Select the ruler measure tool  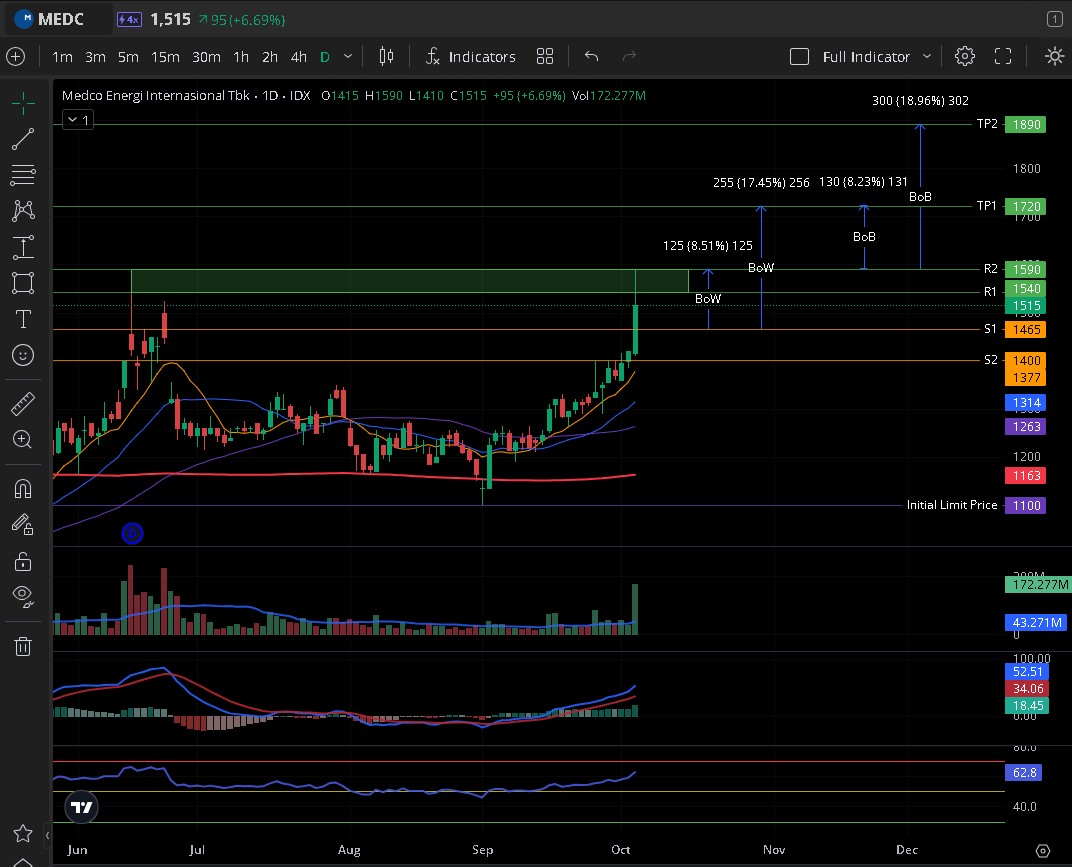tap(23, 404)
